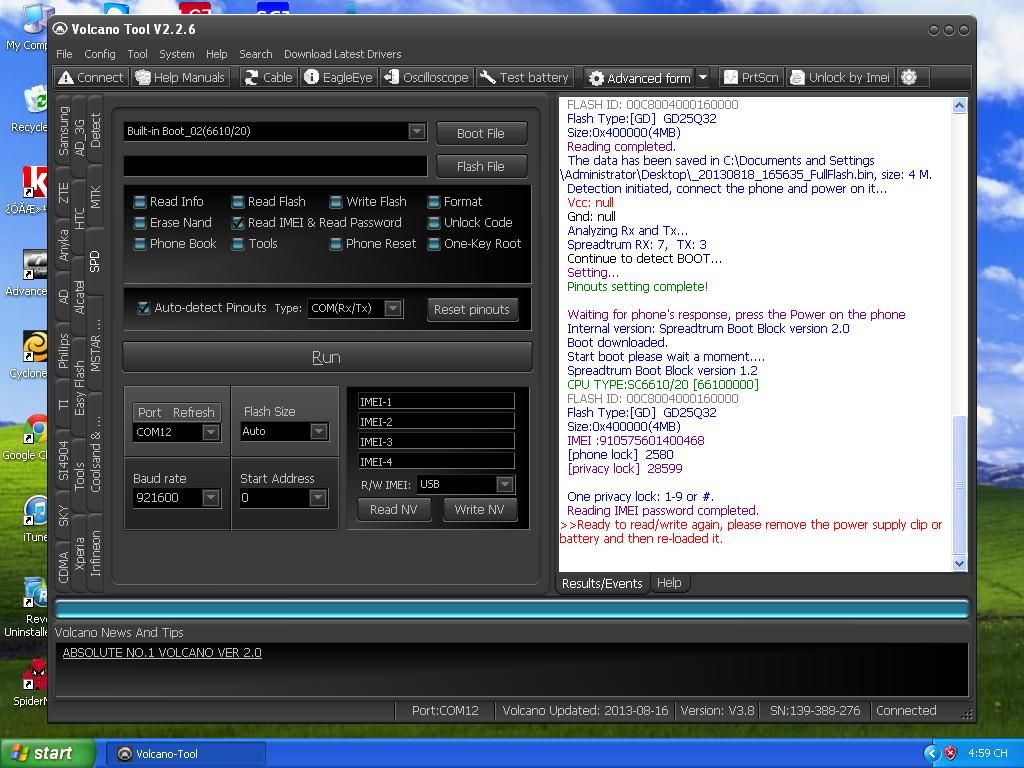Uncheck Read IMEI & Read Password
1024x768 pixels.
pyautogui.click(x=238, y=223)
